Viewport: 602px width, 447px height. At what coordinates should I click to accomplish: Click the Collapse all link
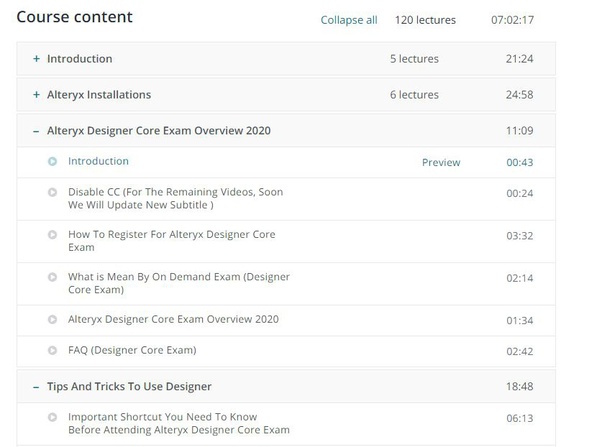point(349,20)
